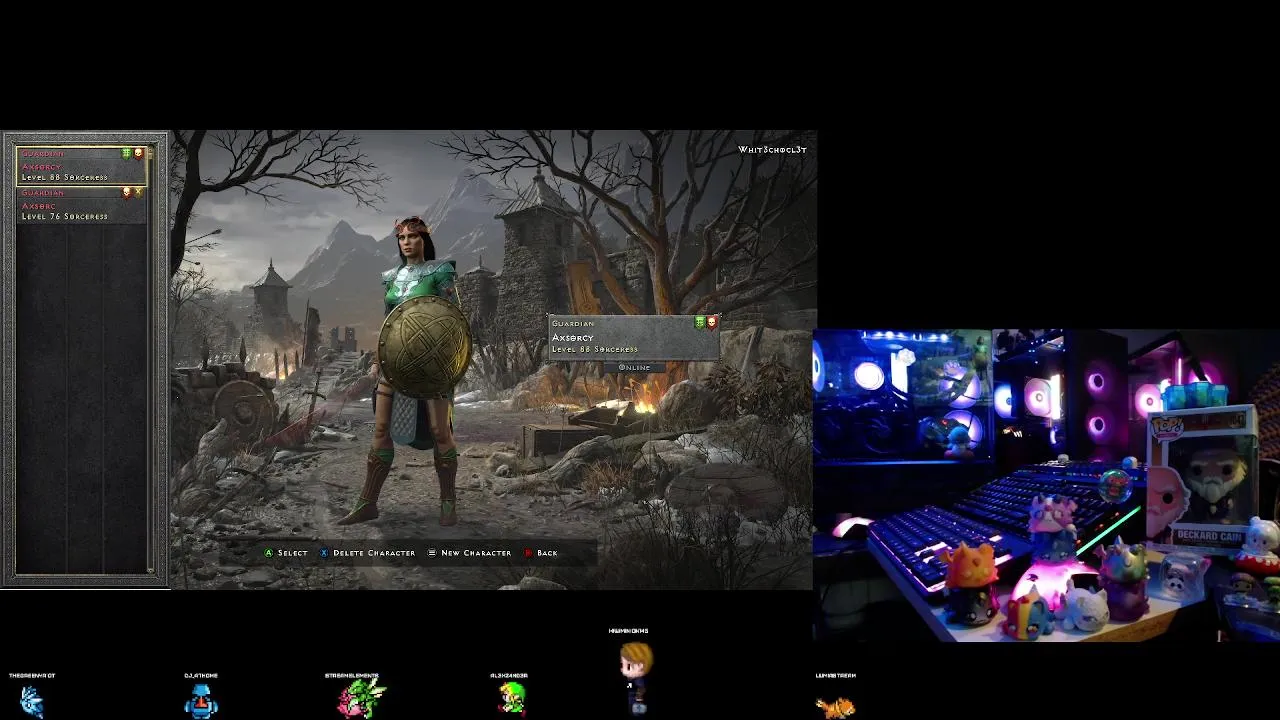Screen dimensions: 1280x720
Task: Click the red B button icon
Action: [x=528, y=553]
